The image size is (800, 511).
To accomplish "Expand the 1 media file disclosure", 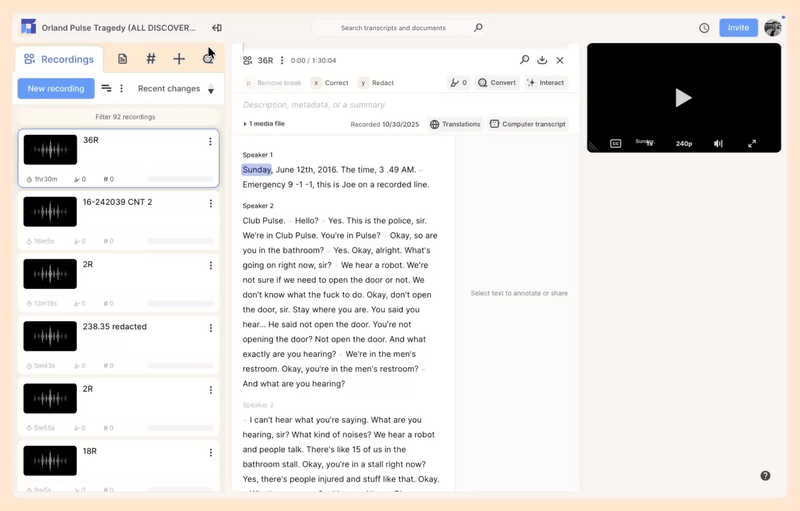I will click(264, 123).
